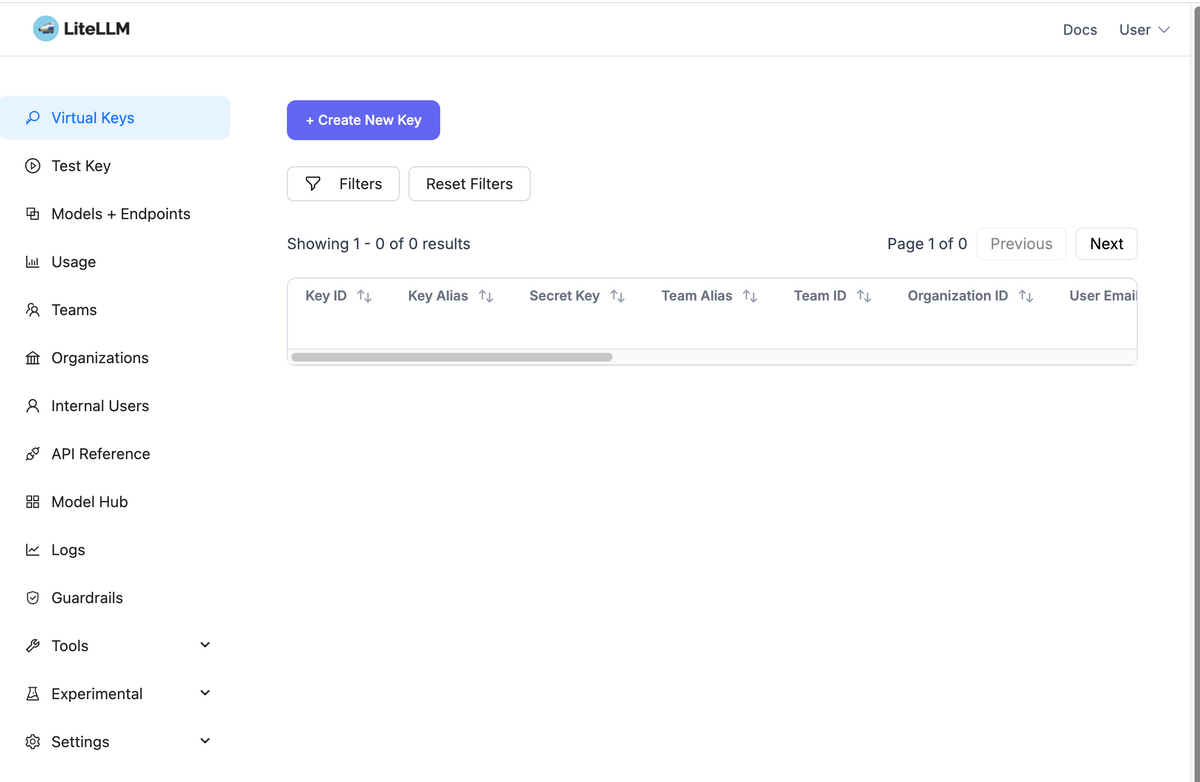Image resolution: width=1200 pixels, height=782 pixels.
Task: Open Models + Endpoints via its sidebar icon
Action: [x=31, y=213]
